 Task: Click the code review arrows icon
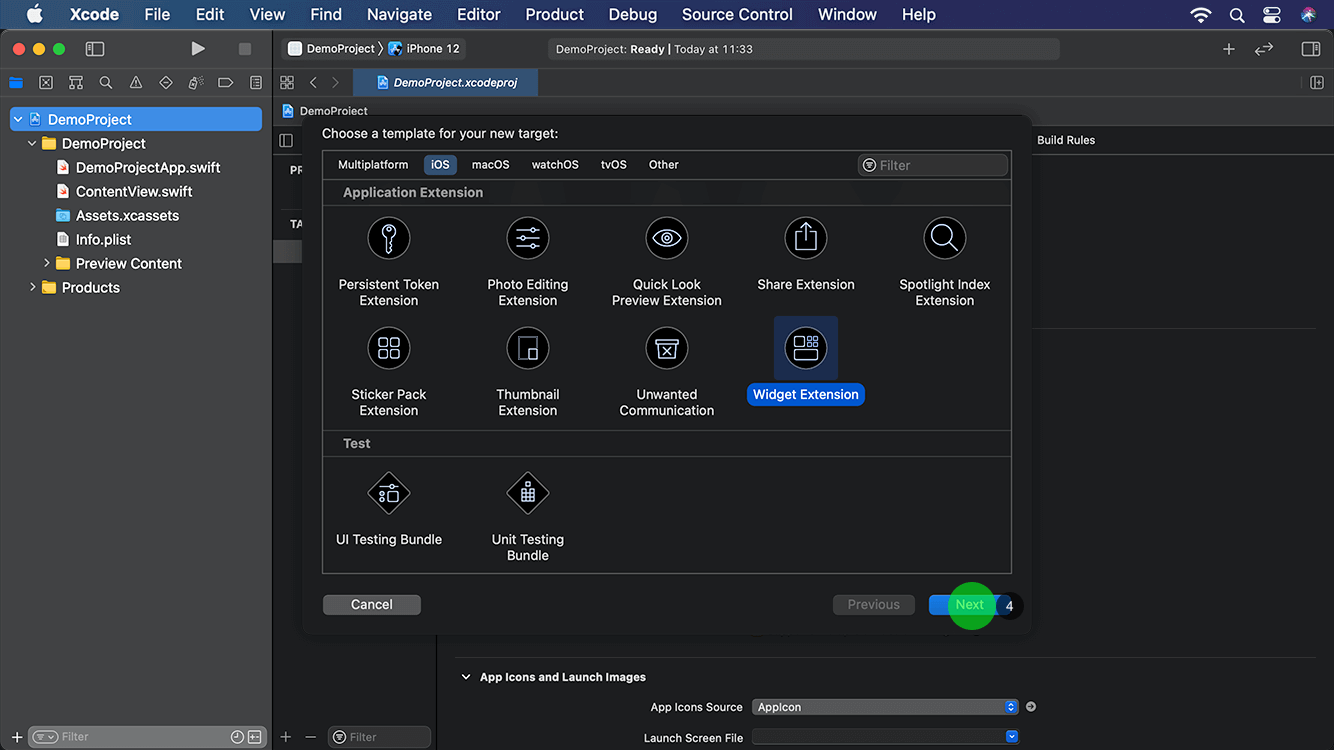pos(1264,48)
